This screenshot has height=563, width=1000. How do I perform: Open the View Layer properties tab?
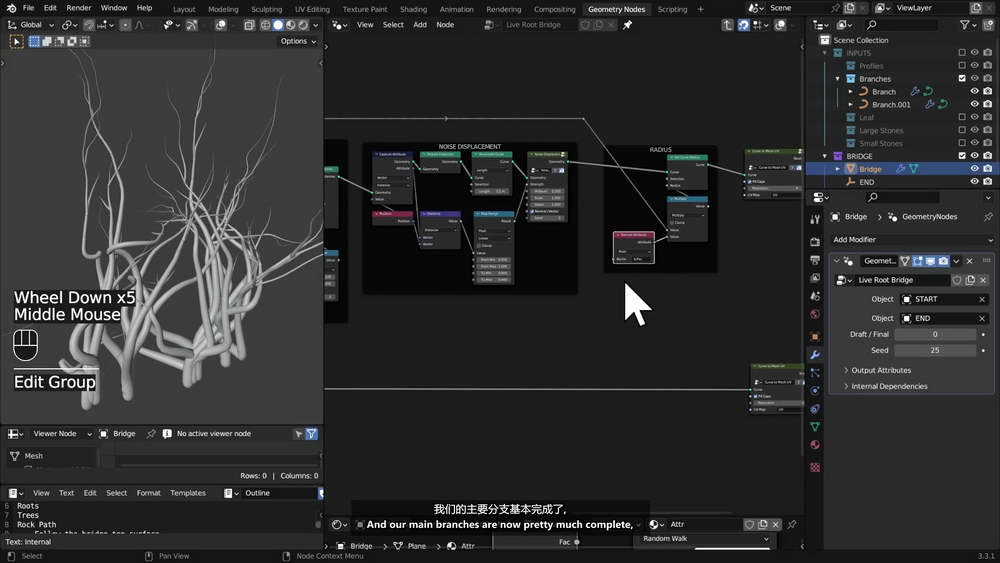click(814, 278)
